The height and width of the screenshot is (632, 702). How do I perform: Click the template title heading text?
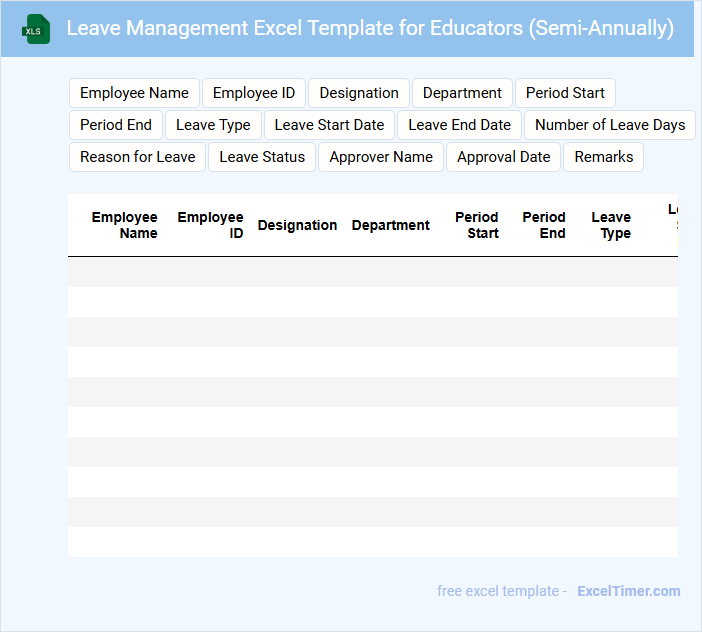(x=370, y=28)
